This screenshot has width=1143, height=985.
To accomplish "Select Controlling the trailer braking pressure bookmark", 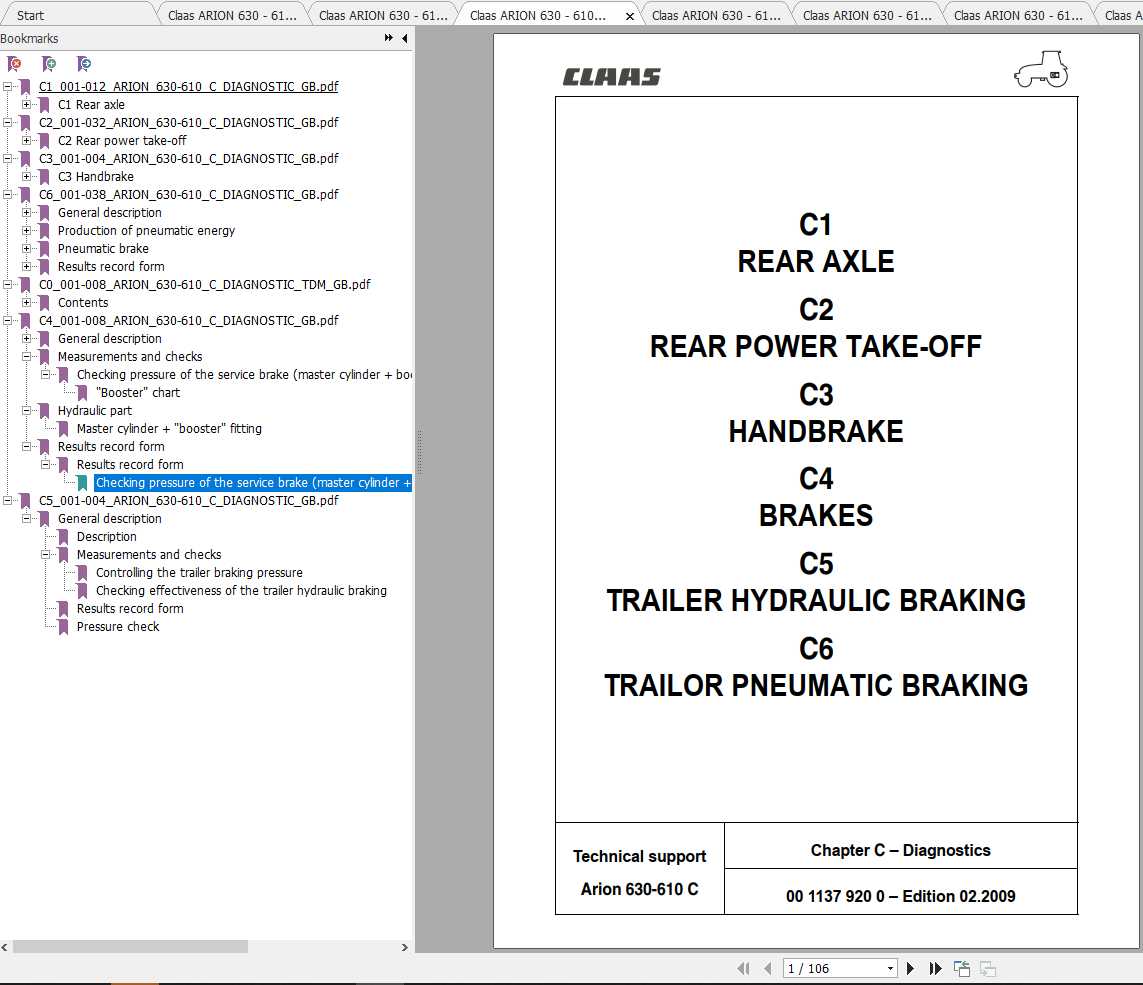I will click(199, 572).
